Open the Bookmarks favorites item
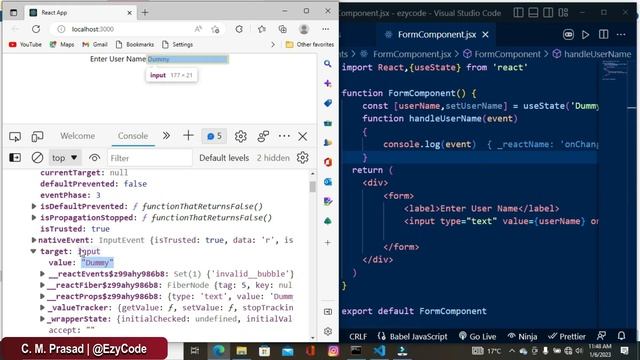 (x=135, y=44)
